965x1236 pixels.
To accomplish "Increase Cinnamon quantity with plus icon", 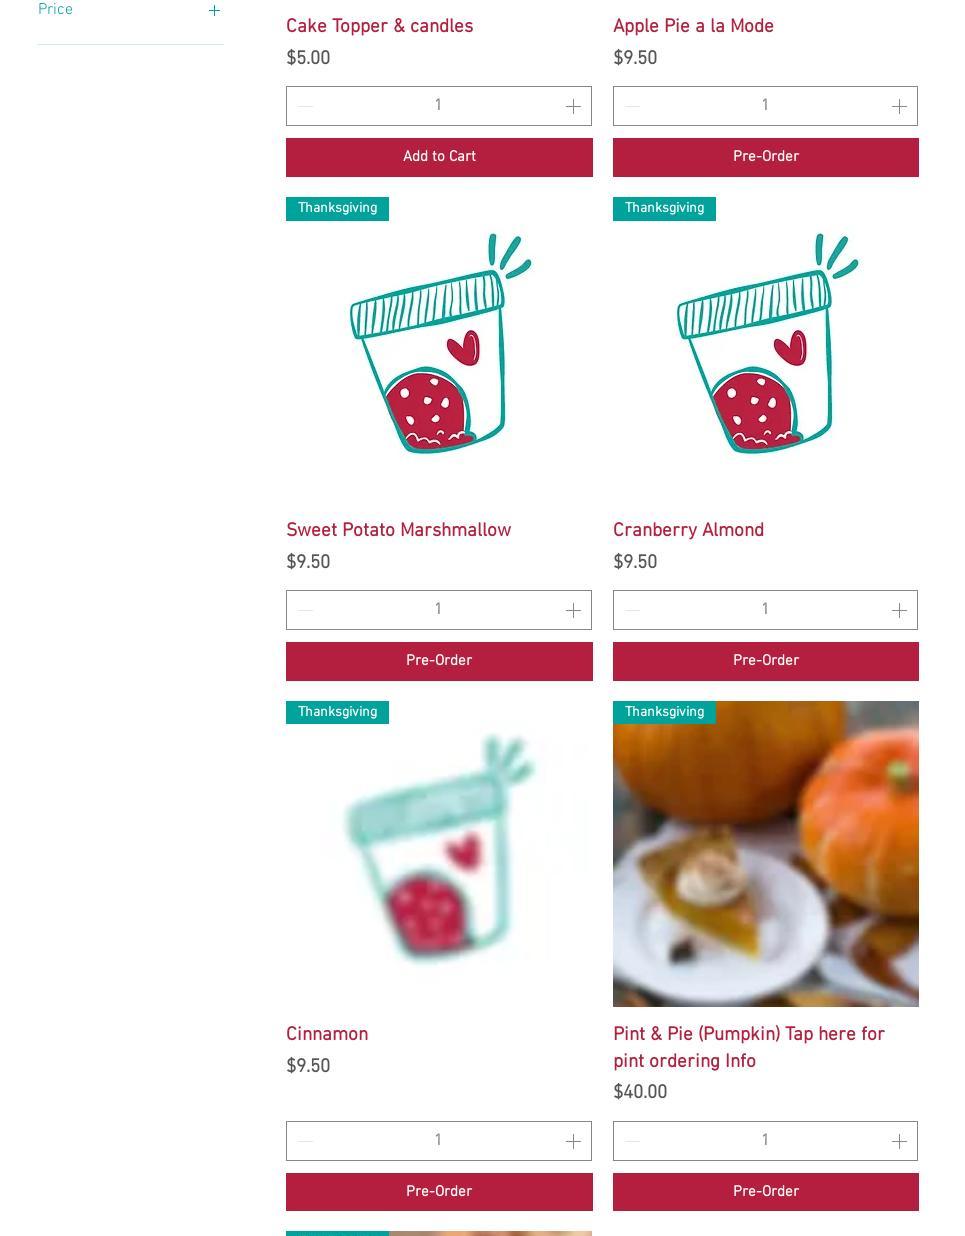I will click(x=573, y=1141).
